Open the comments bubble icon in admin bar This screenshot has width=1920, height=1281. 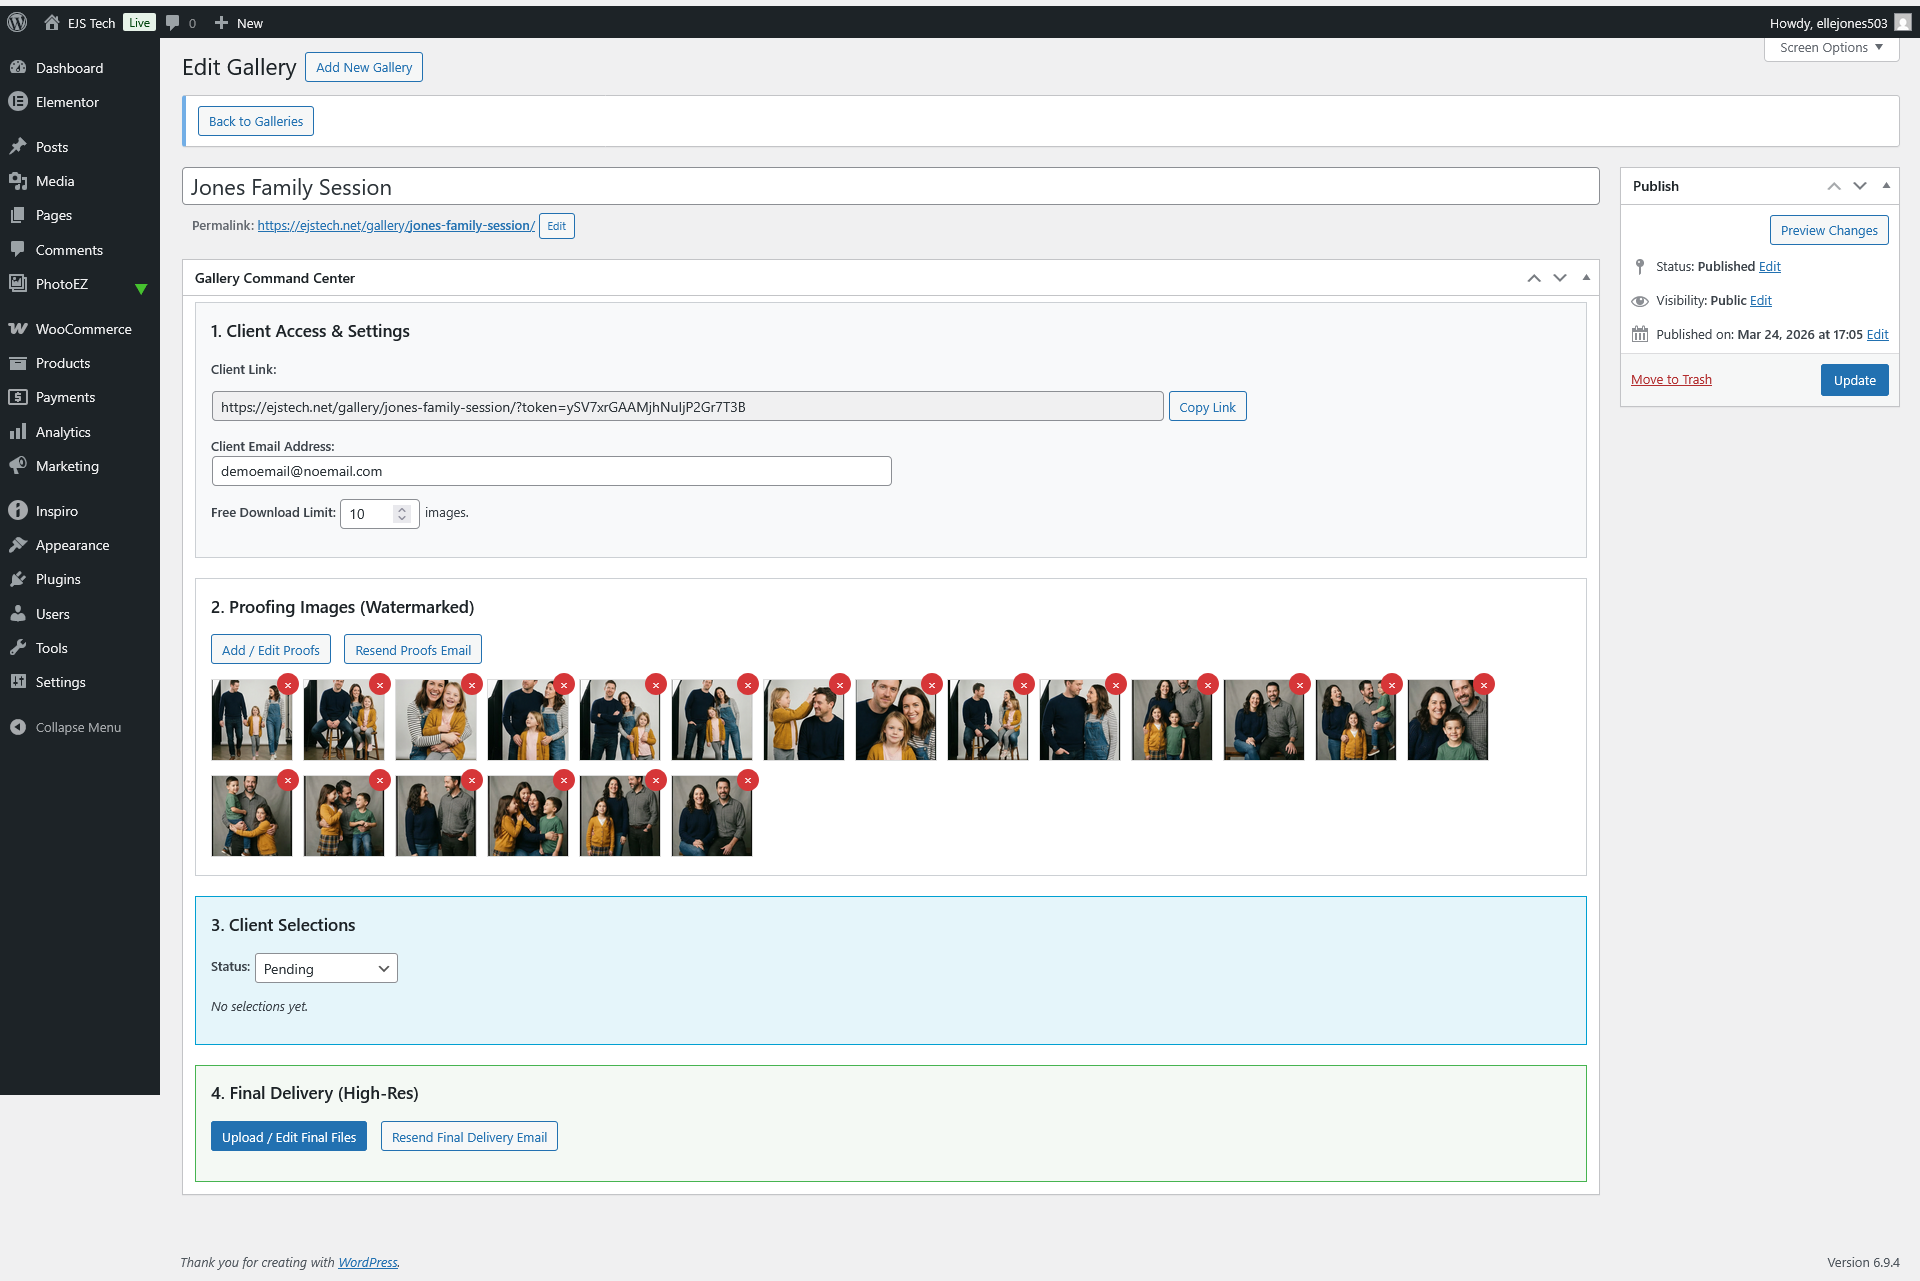pyautogui.click(x=173, y=22)
